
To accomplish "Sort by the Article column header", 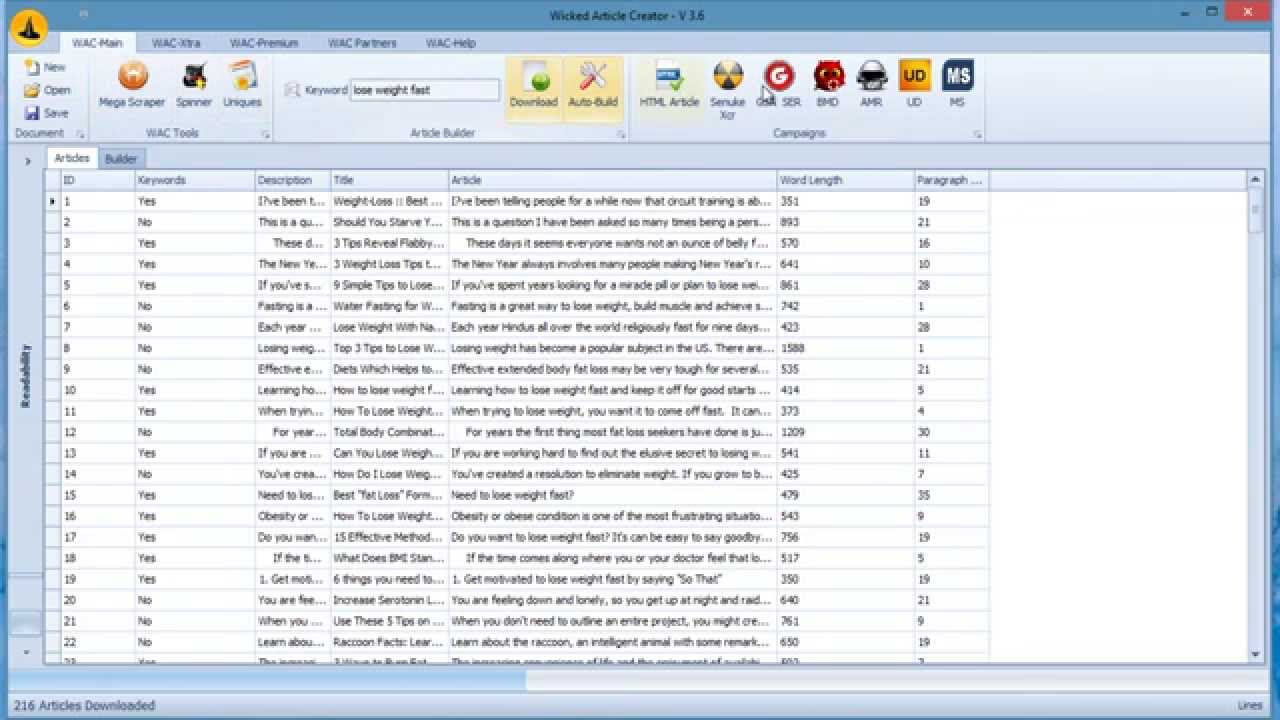I will (x=613, y=180).
